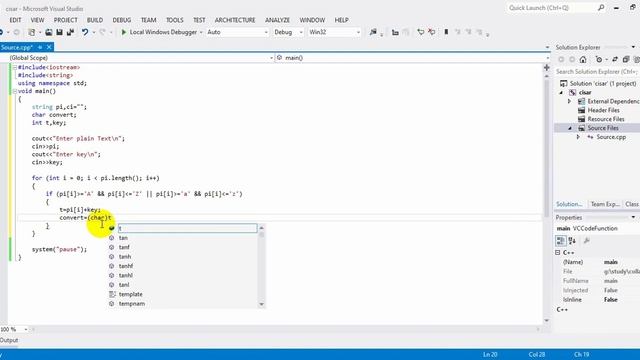Screen dimensions: 640x360
Task: Click the Toggle Bookmark toolbar icon
Action: coord(446,32)
